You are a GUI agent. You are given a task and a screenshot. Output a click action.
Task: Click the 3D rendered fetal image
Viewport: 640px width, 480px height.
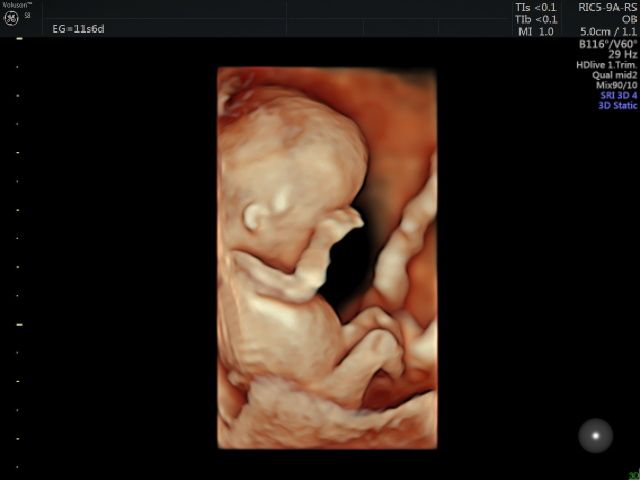[x=327, y=258]
